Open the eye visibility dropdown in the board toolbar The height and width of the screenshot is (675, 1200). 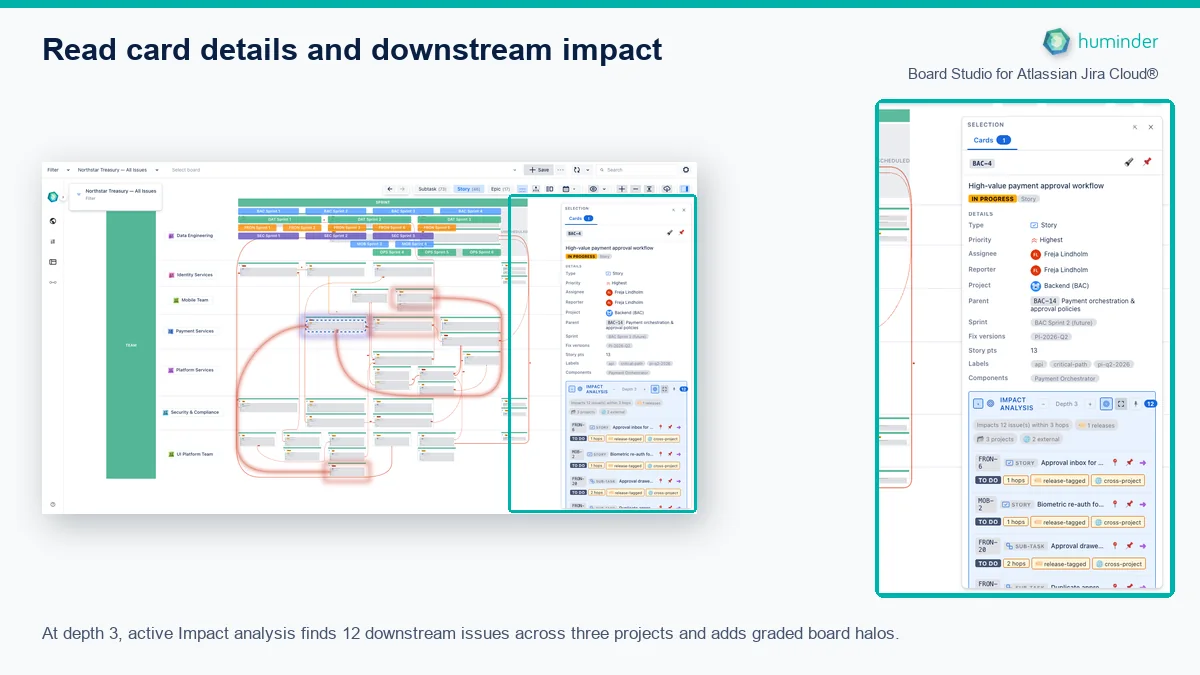(598, 189)
